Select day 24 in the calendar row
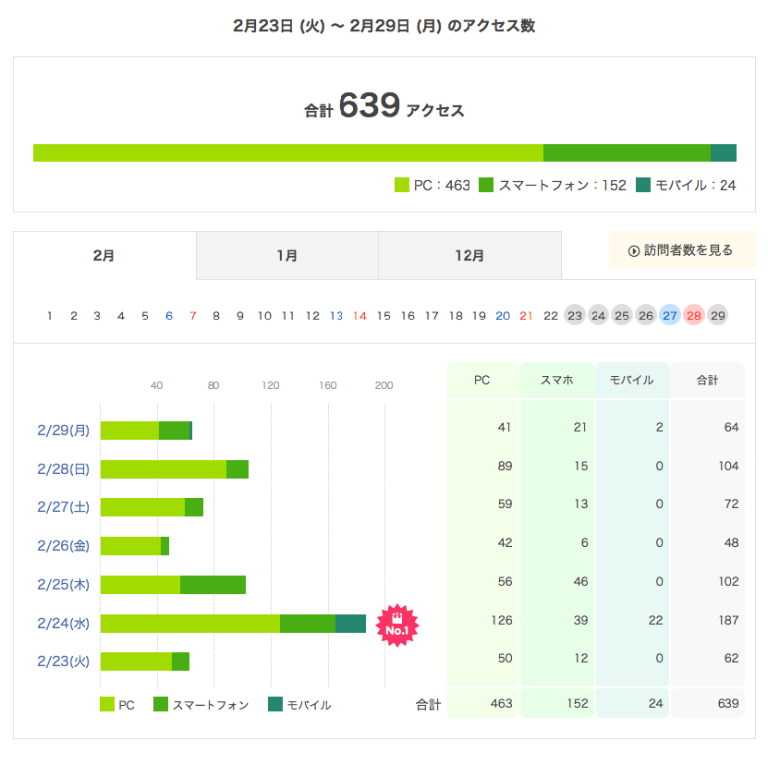This screenshot has width=768, height=765. pos(598,315)
